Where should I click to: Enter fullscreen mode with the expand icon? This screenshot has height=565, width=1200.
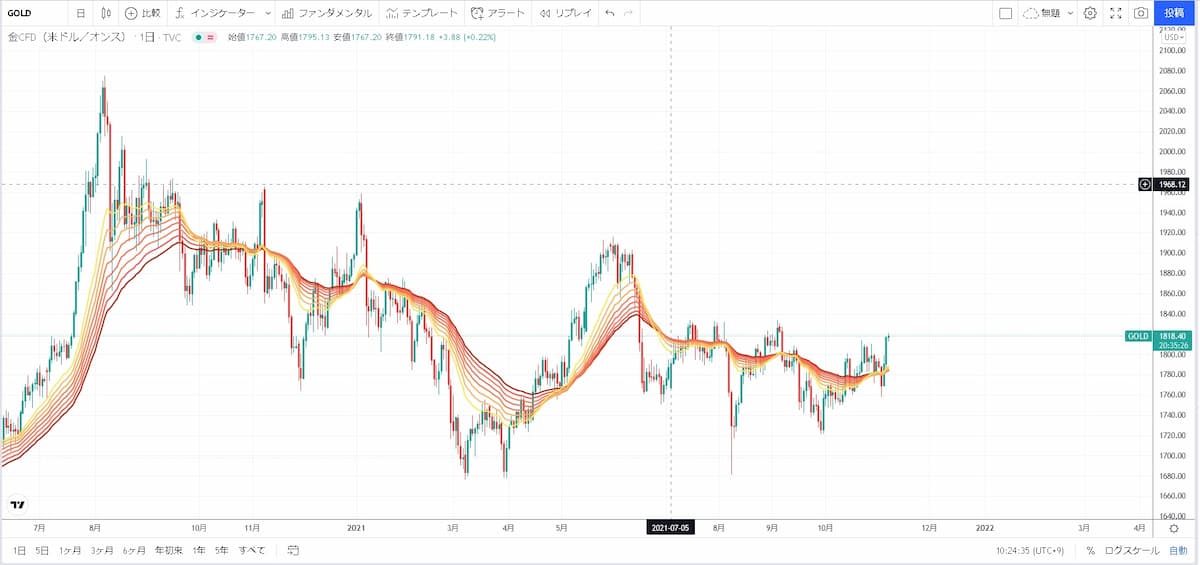click(1116, 13)
